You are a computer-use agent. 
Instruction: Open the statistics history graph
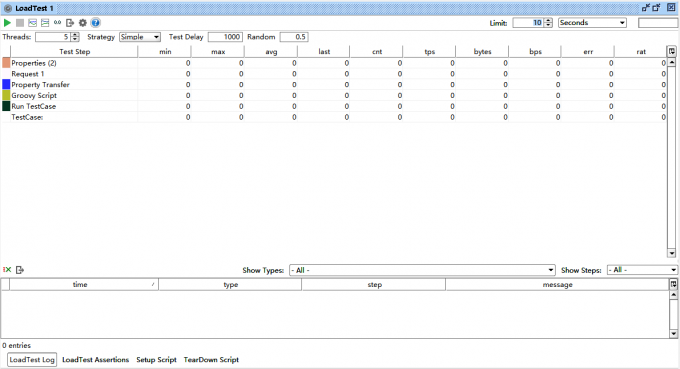click(x=45, y=23)
